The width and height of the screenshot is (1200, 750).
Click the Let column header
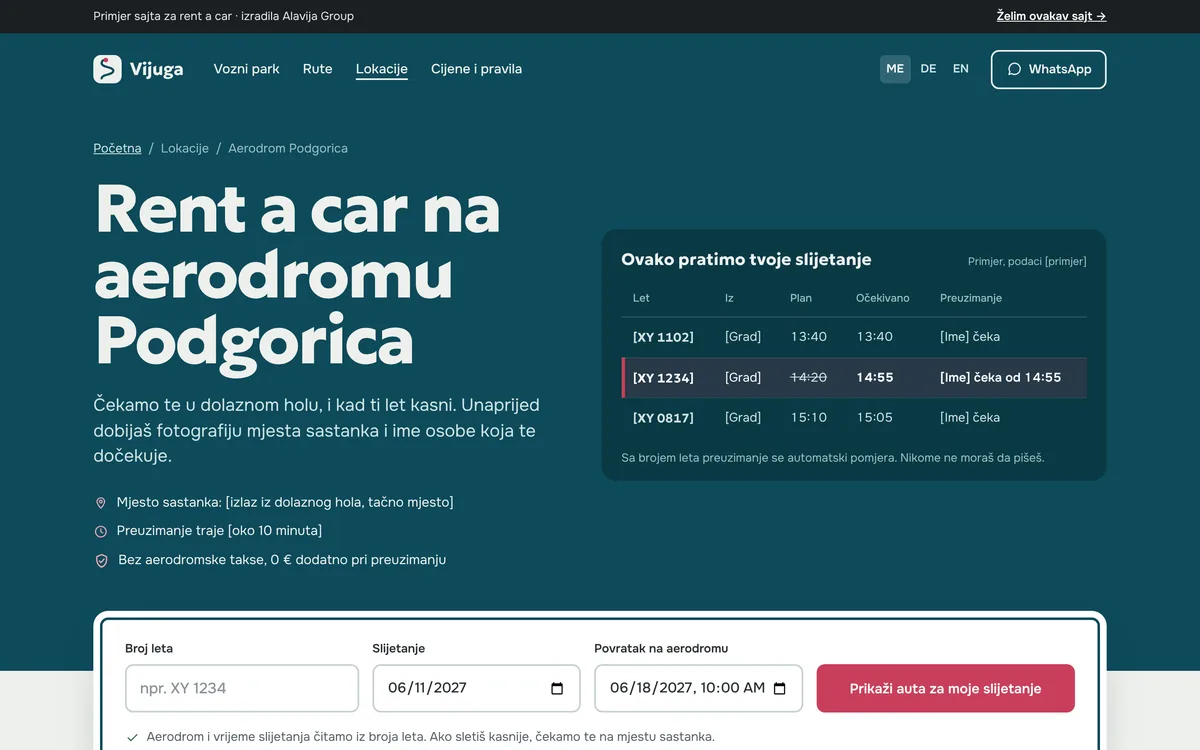tap(641, 298)
